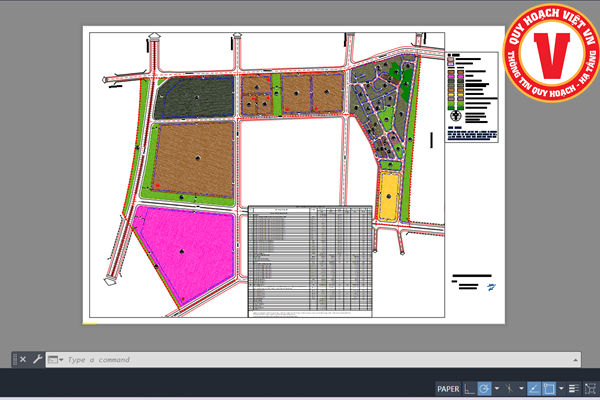Open command line customize wrench

pos(37,359)
